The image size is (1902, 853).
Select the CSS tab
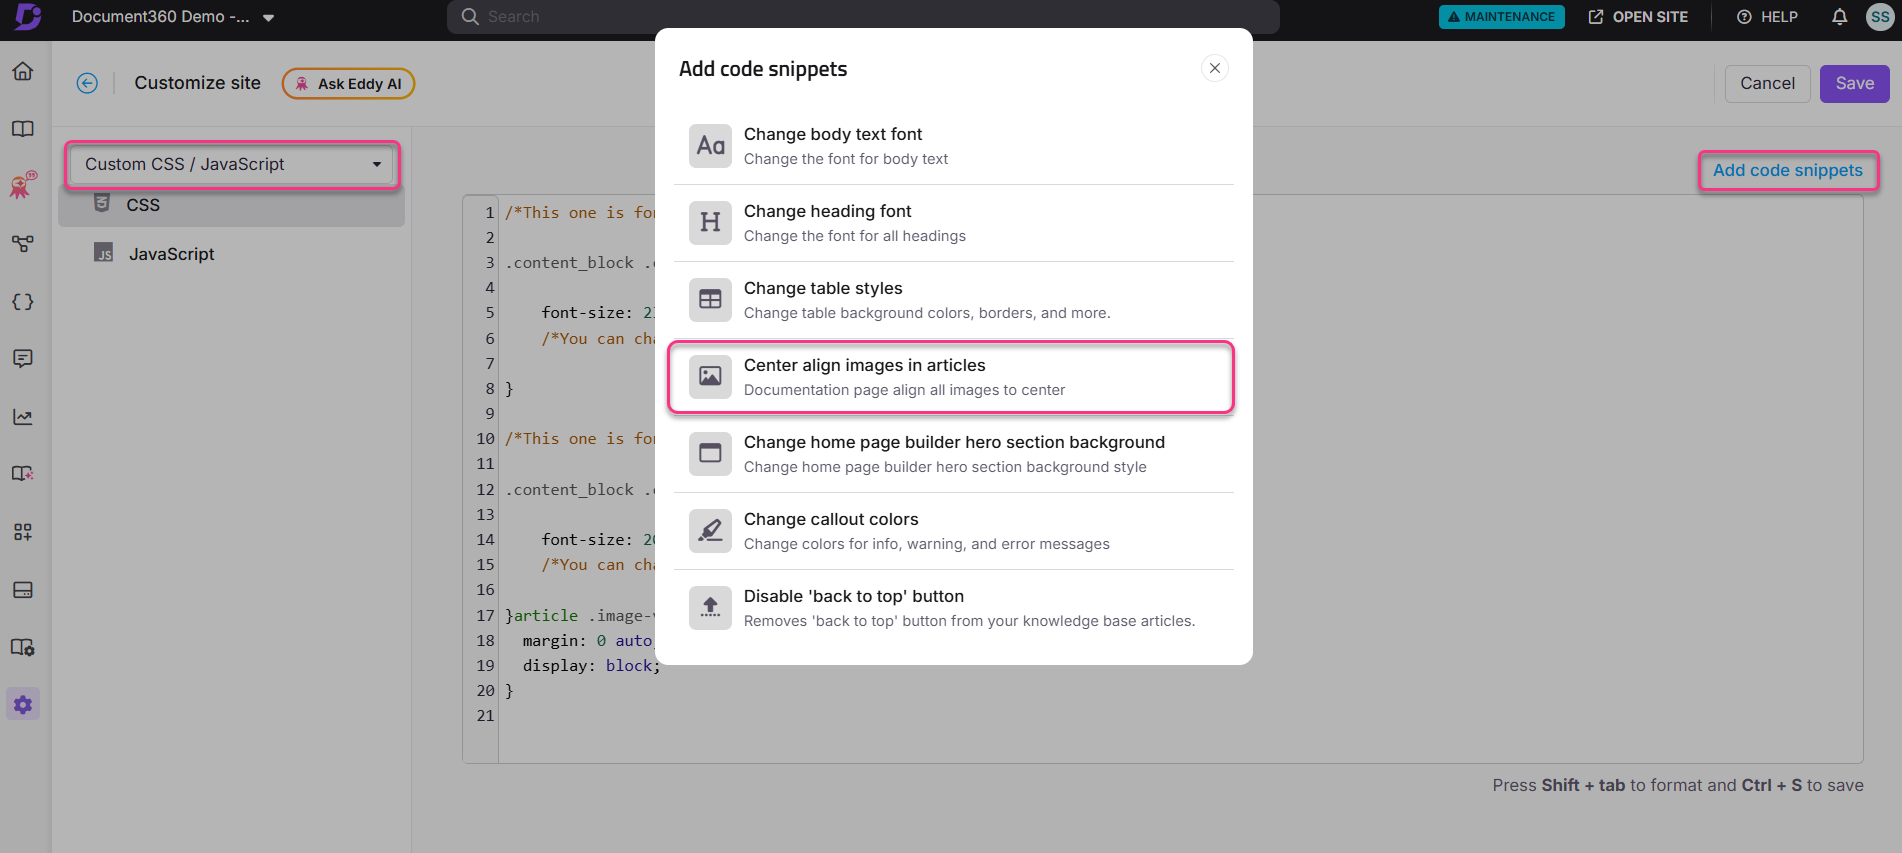click(x=231, y=204)
